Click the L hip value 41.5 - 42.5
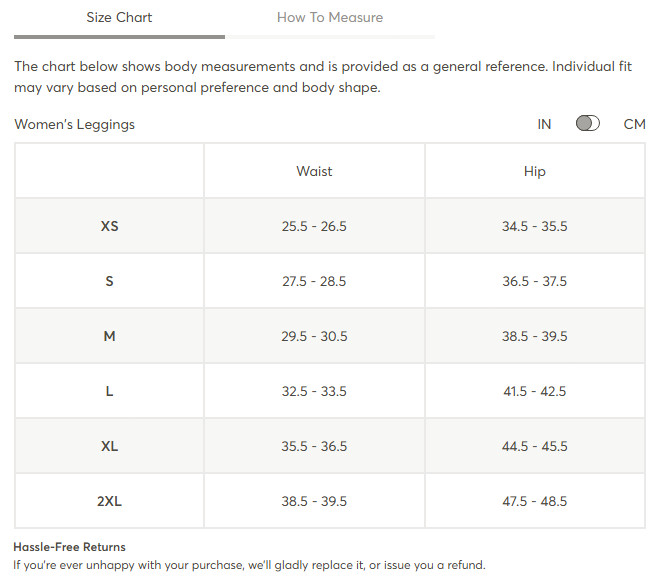Image resolution: width=662 pixels, height=588 pixels. pyautogui.click(x=534, y=391)
